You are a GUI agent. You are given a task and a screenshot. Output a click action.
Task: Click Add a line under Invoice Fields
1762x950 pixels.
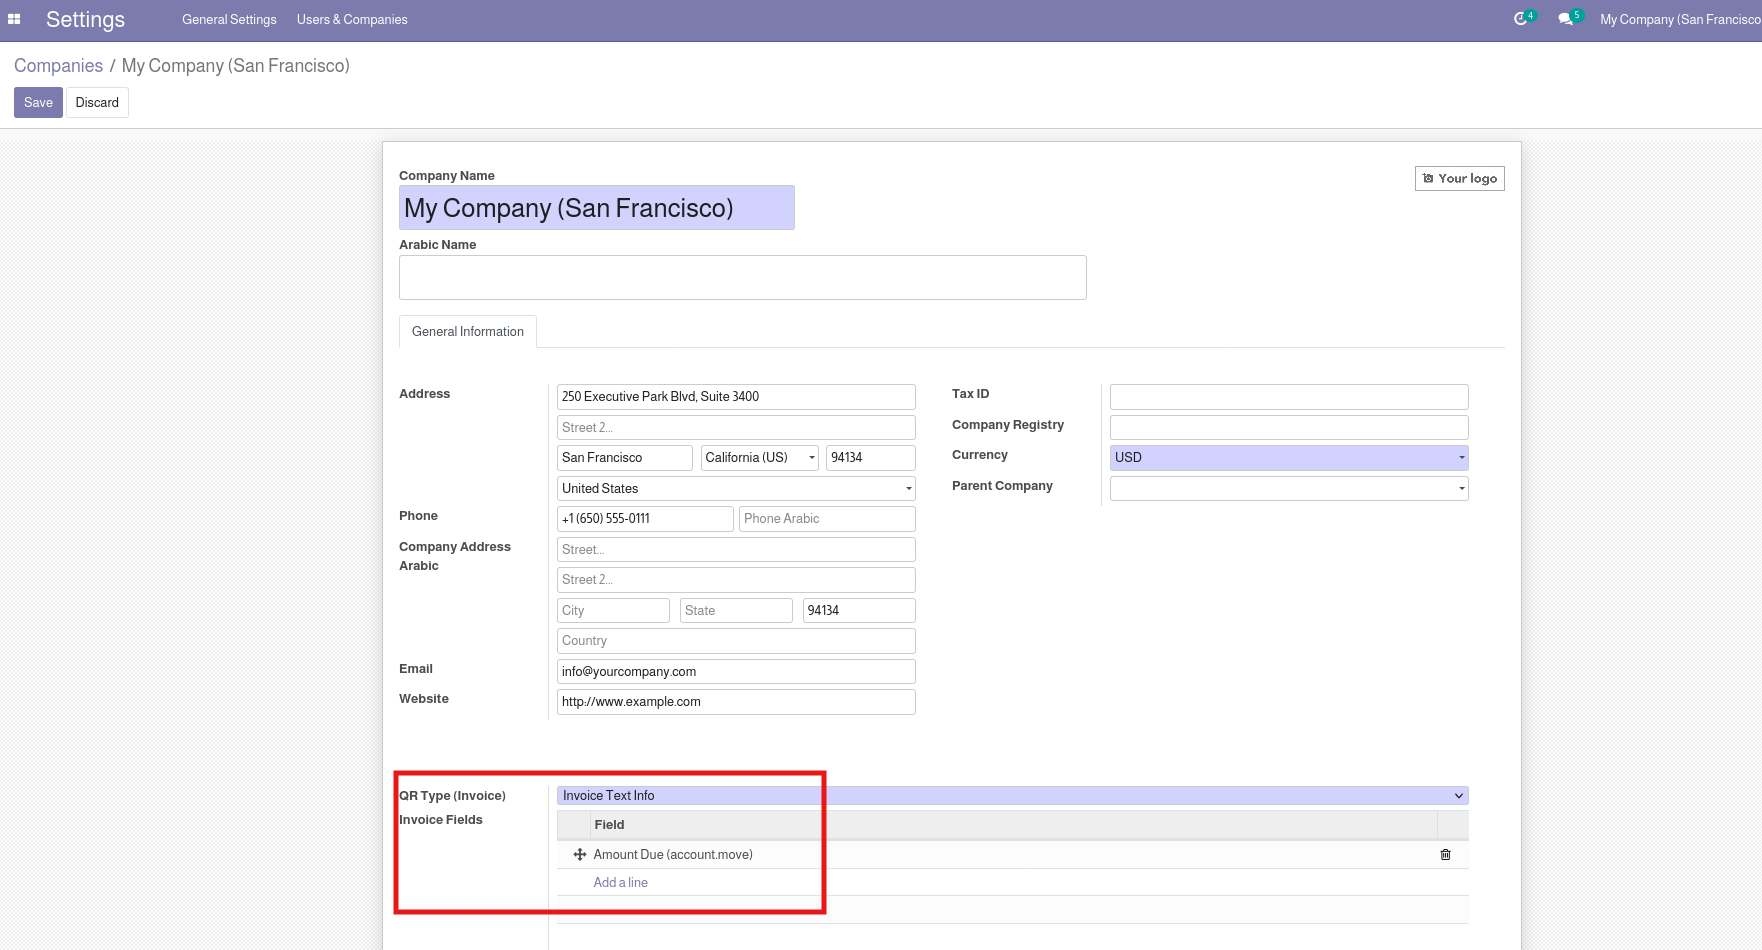point(620,883)
